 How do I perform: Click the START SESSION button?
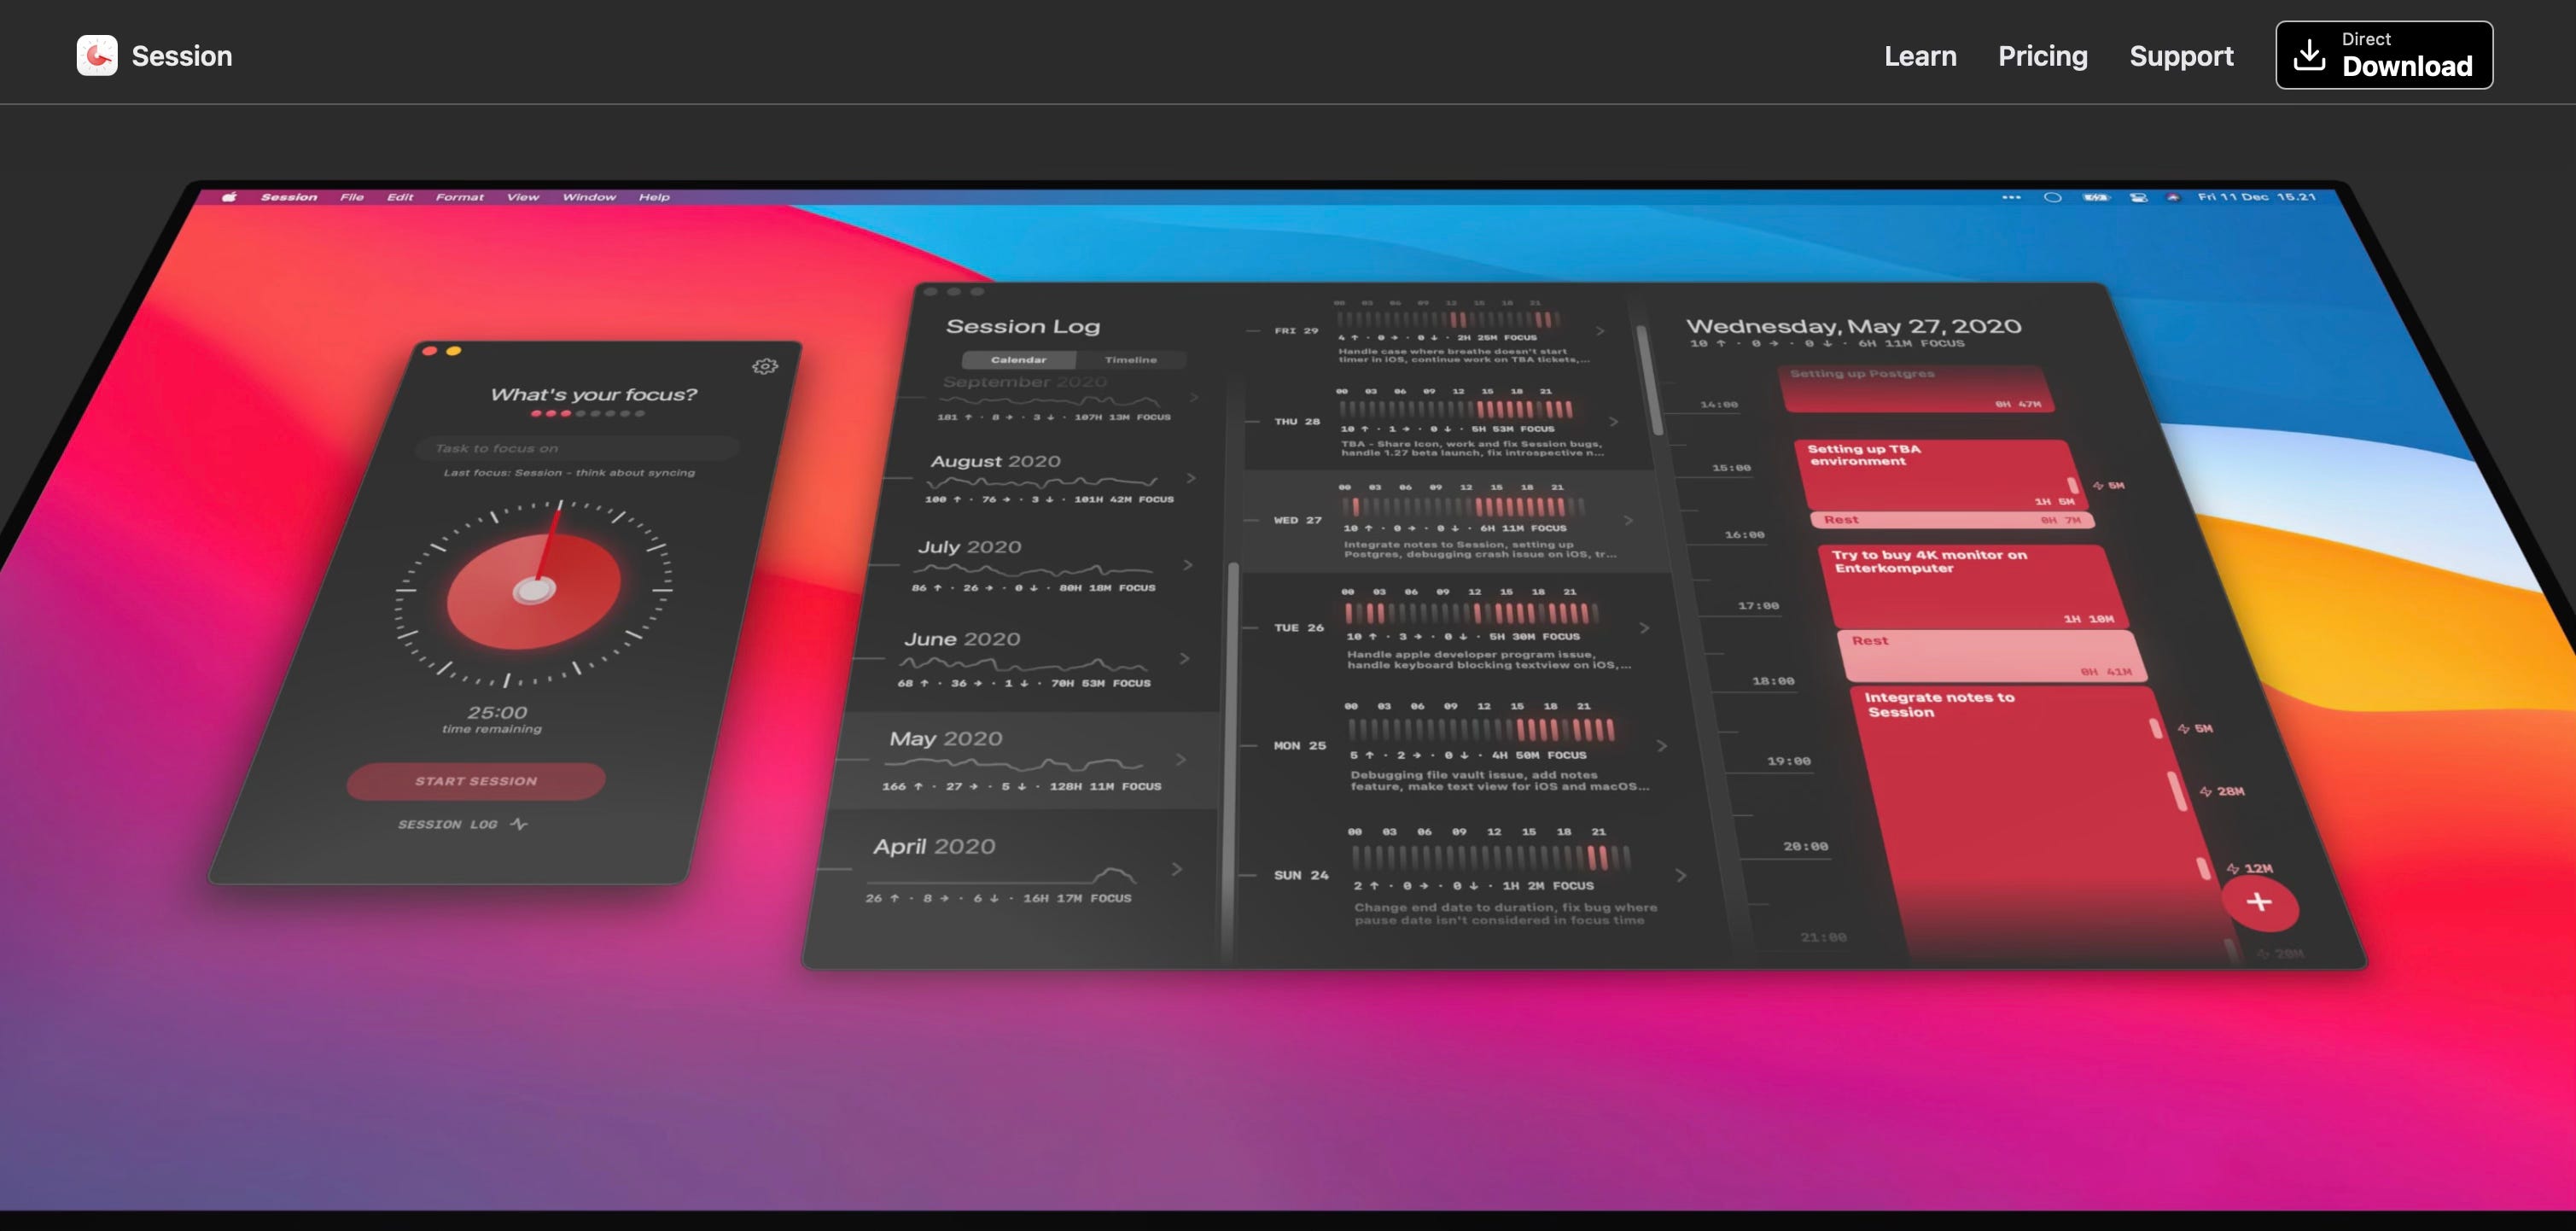(x=476, y=781)
